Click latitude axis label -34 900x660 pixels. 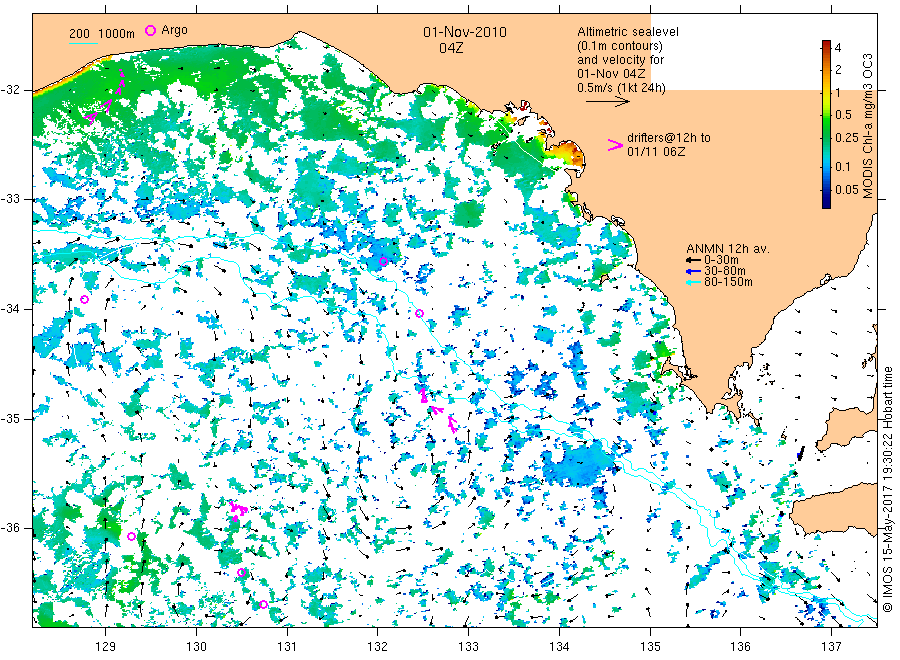10,309
